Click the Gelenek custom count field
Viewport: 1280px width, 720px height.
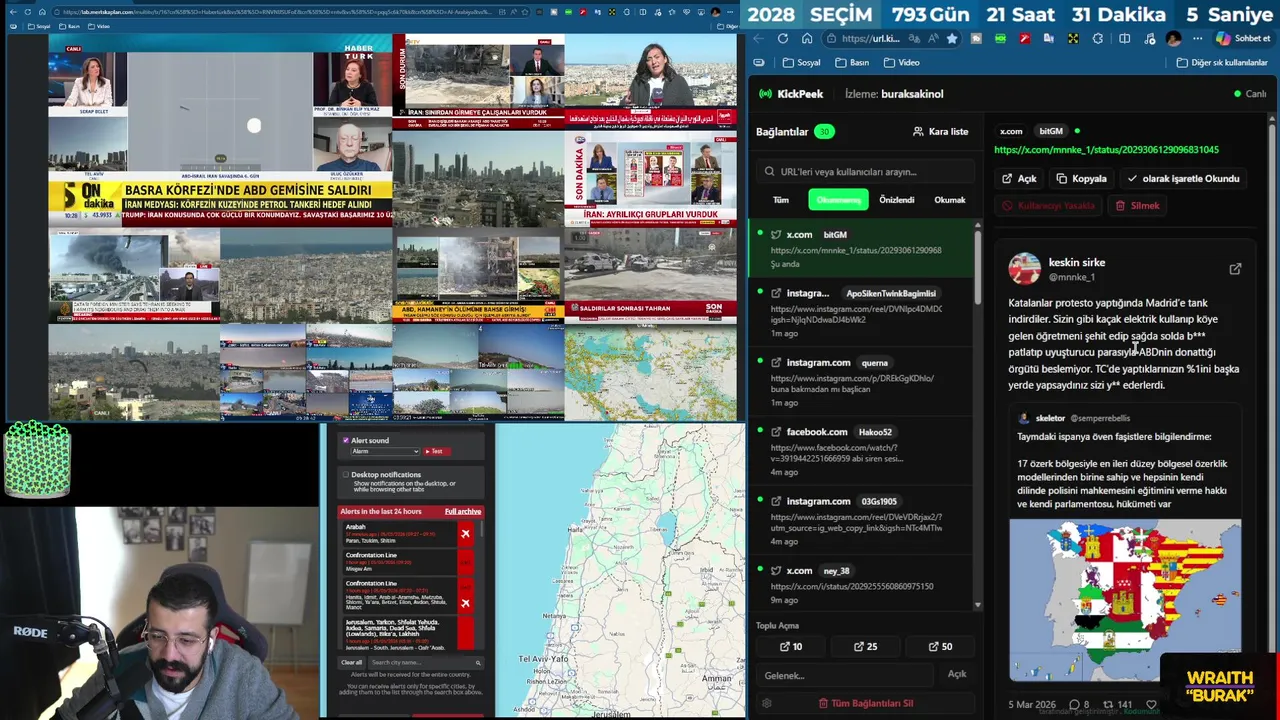pos(845,675)
